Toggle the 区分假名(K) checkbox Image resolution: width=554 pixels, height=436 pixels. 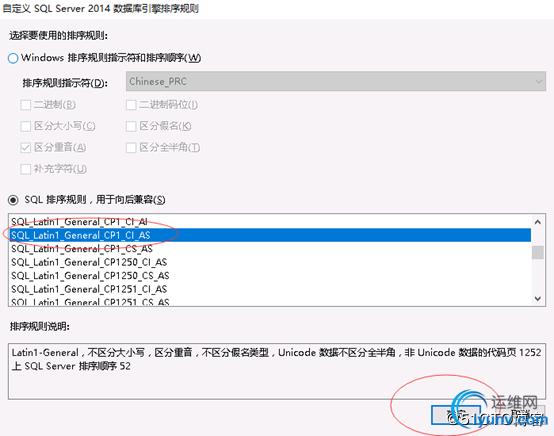point(131,126)
